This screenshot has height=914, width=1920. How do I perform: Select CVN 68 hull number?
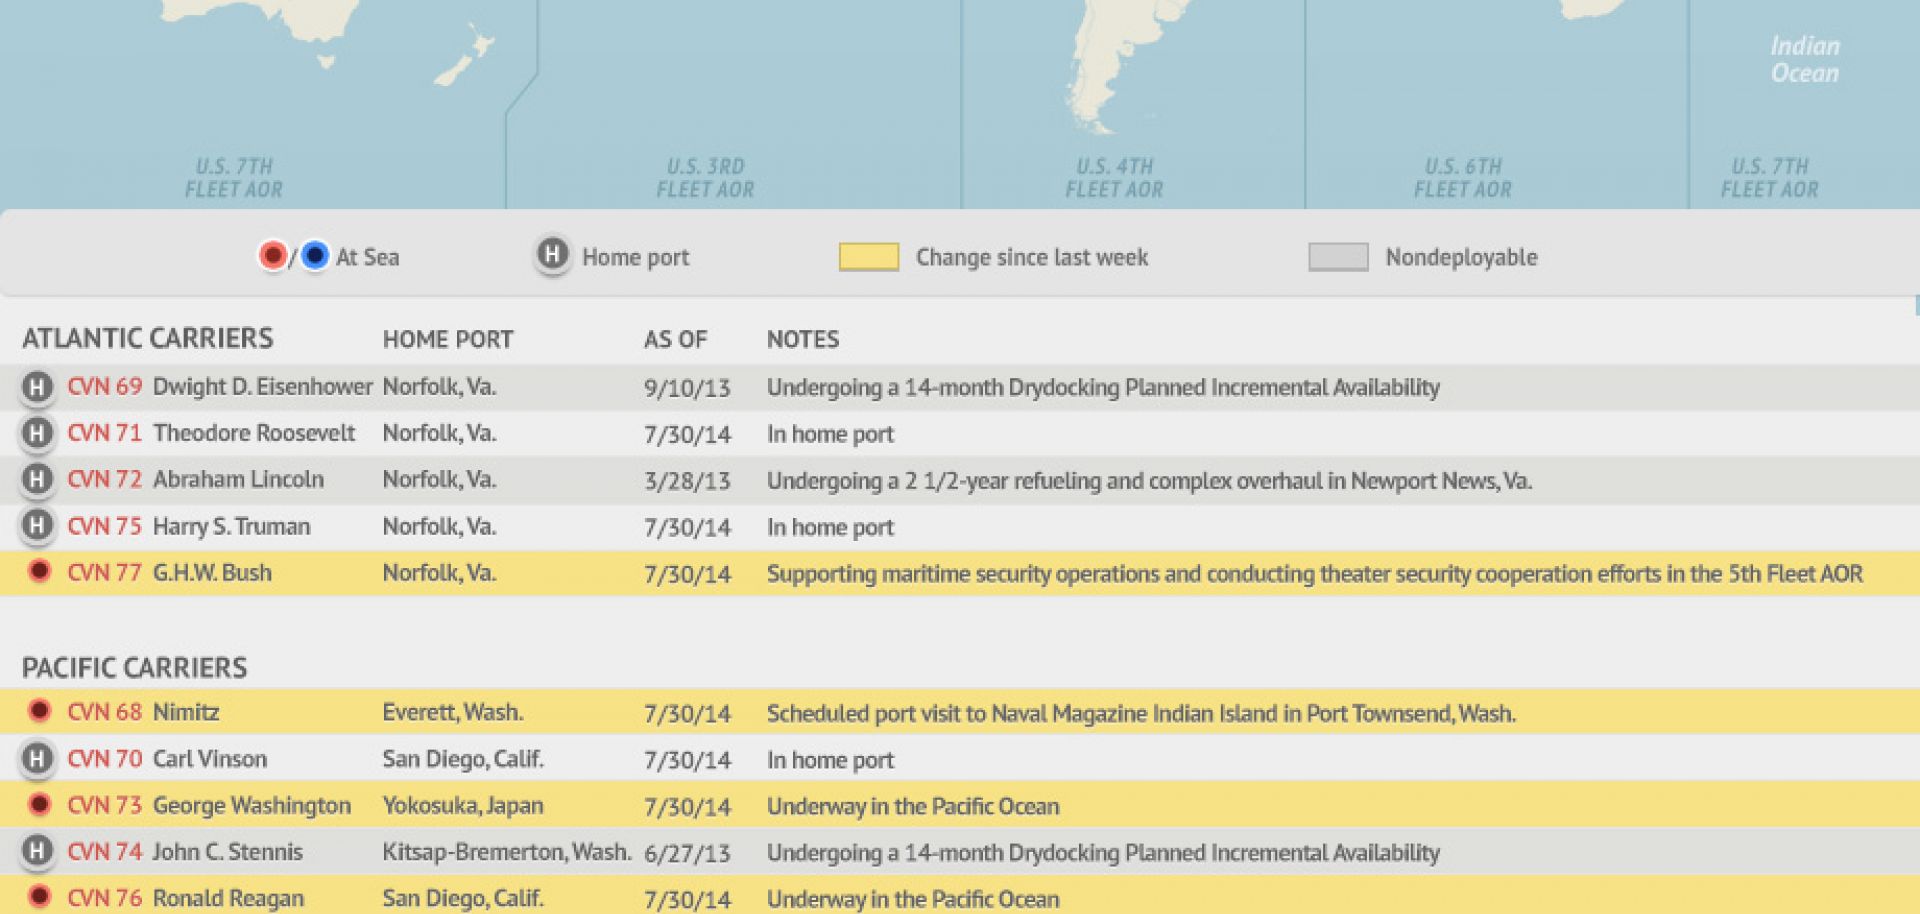(105, 712)
